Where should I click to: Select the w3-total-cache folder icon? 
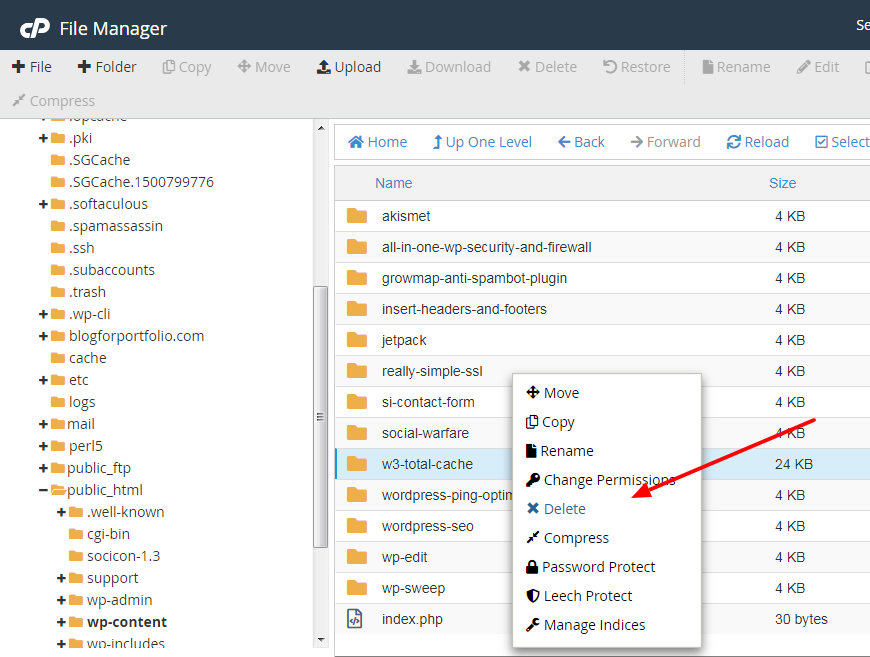click(x=357, y=464)
